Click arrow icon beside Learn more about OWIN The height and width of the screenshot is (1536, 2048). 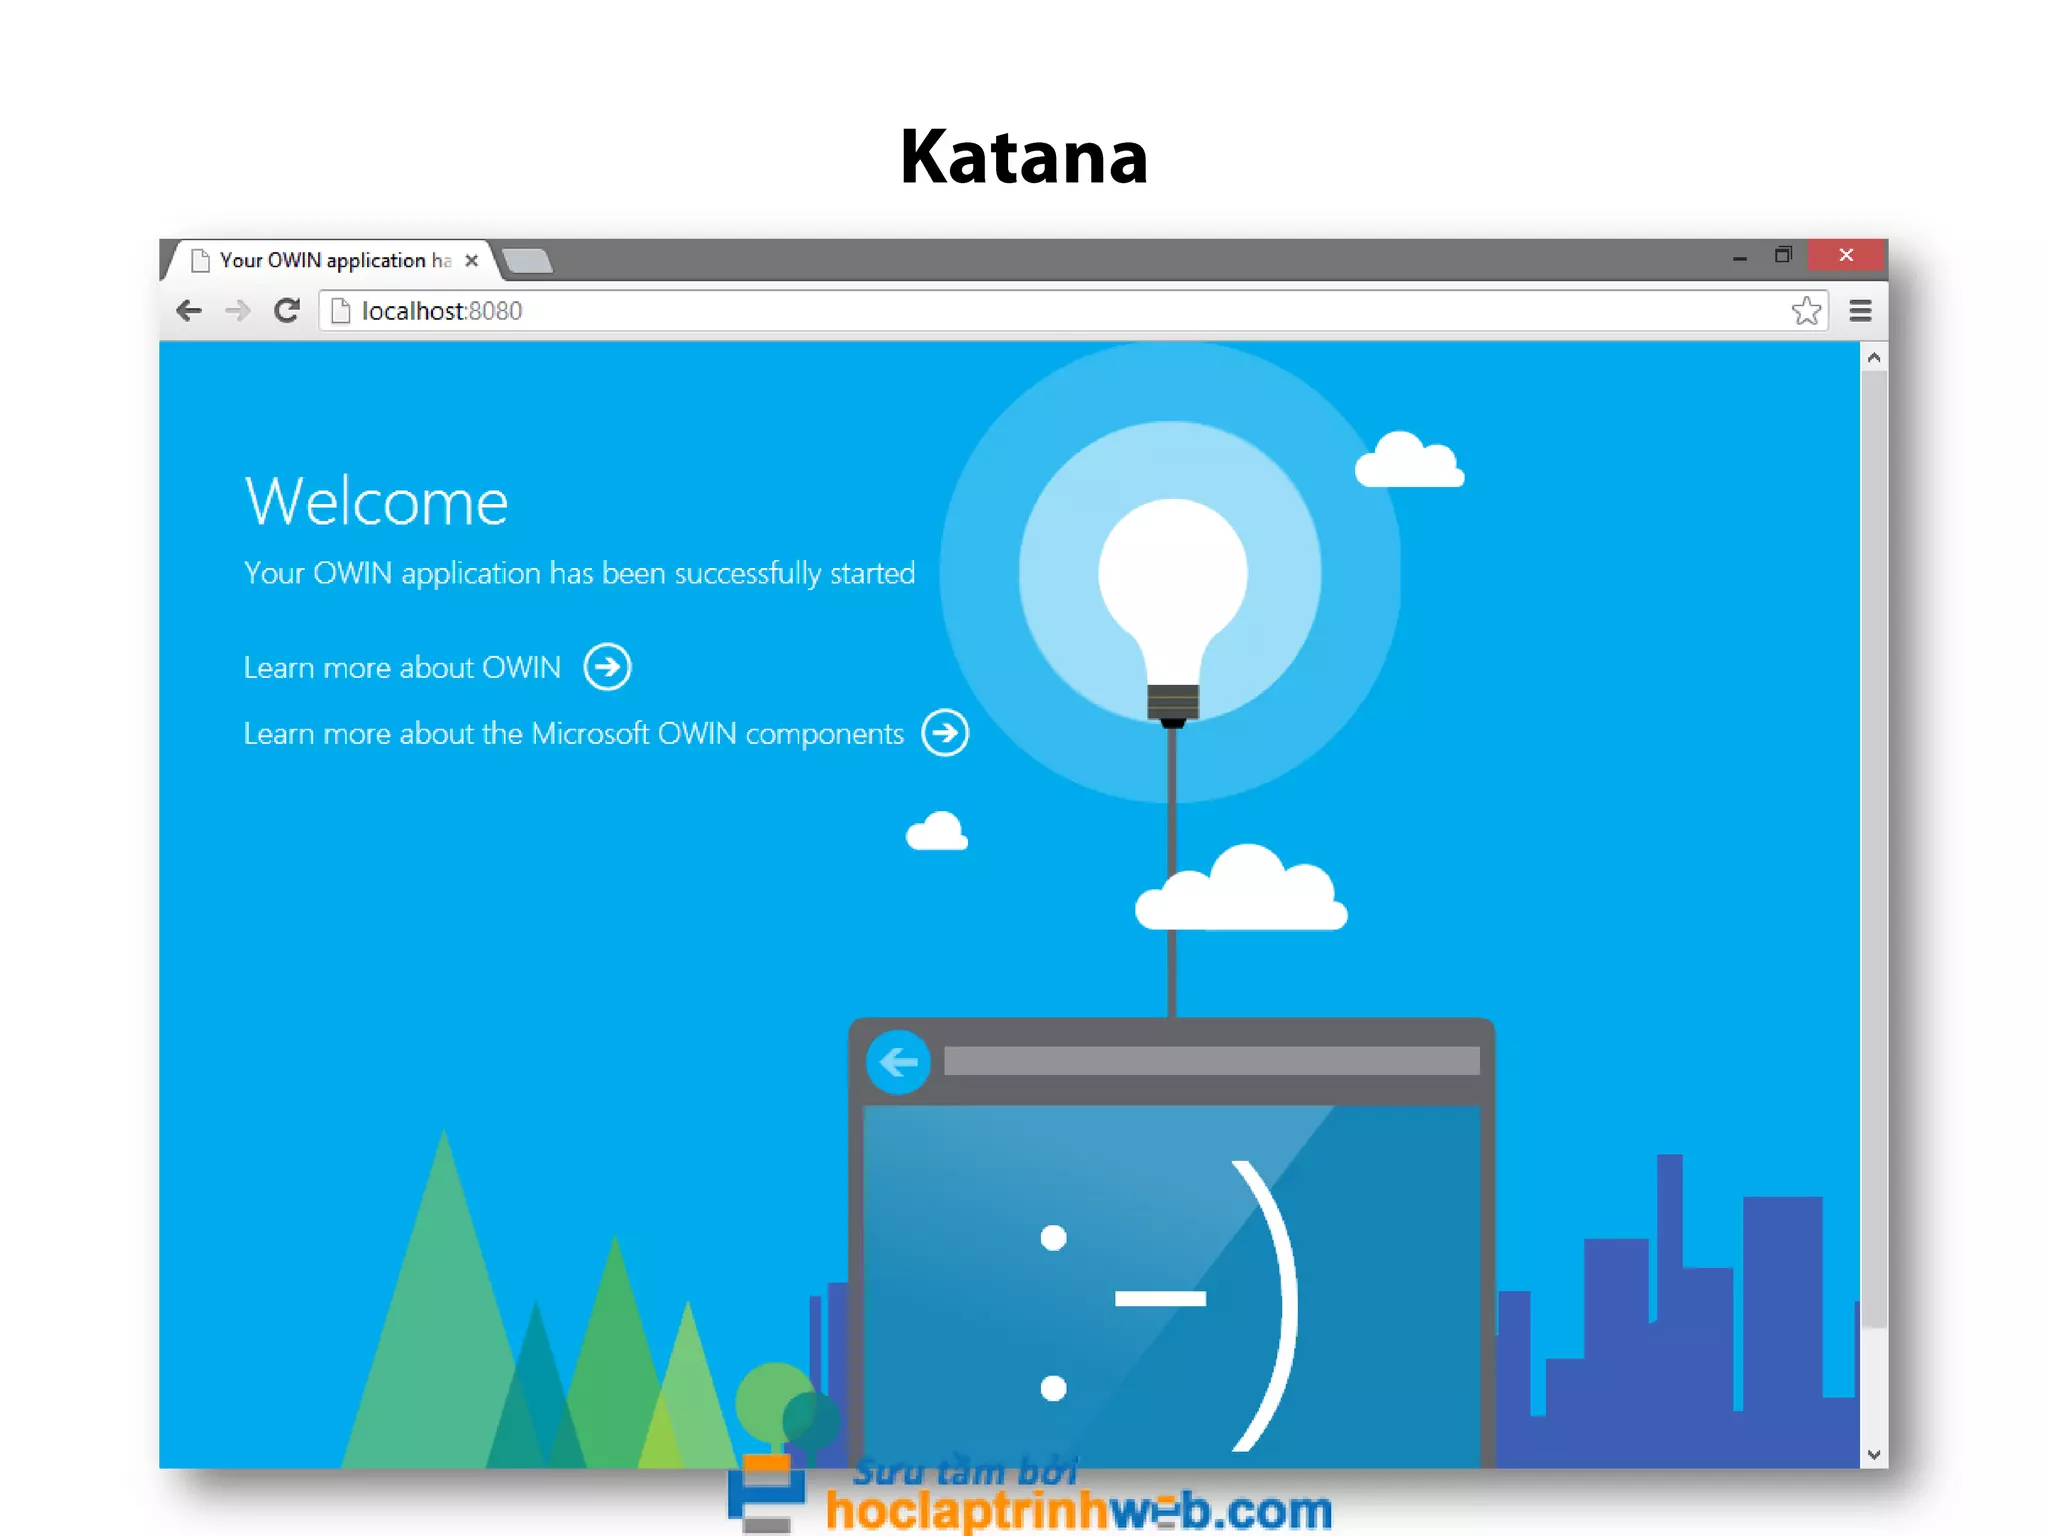point(607,667)
